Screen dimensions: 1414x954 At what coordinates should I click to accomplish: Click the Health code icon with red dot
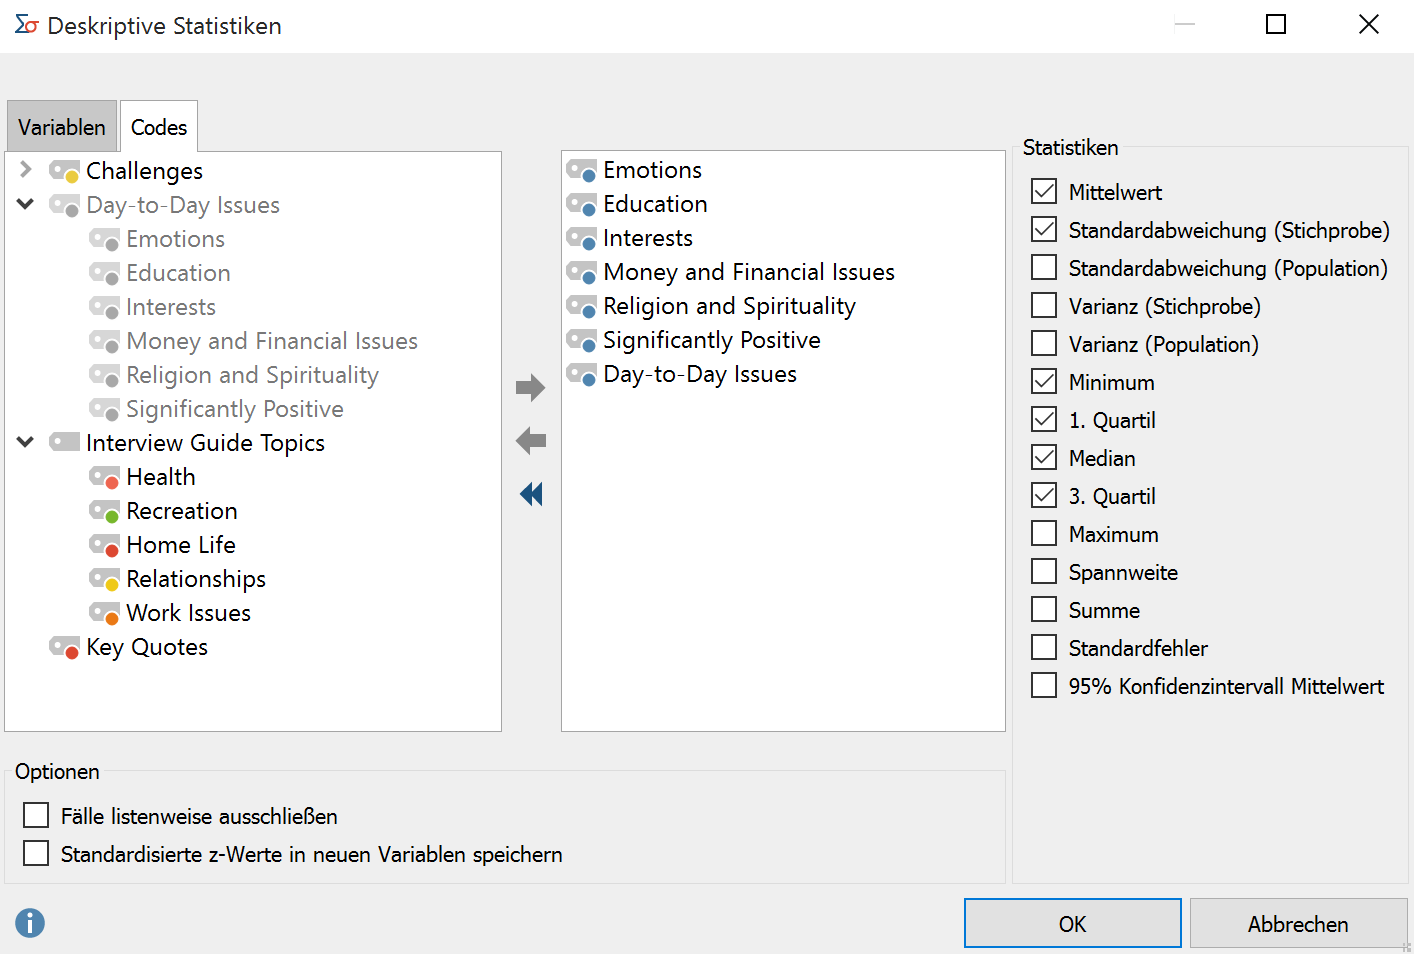(x=104, y=477)
